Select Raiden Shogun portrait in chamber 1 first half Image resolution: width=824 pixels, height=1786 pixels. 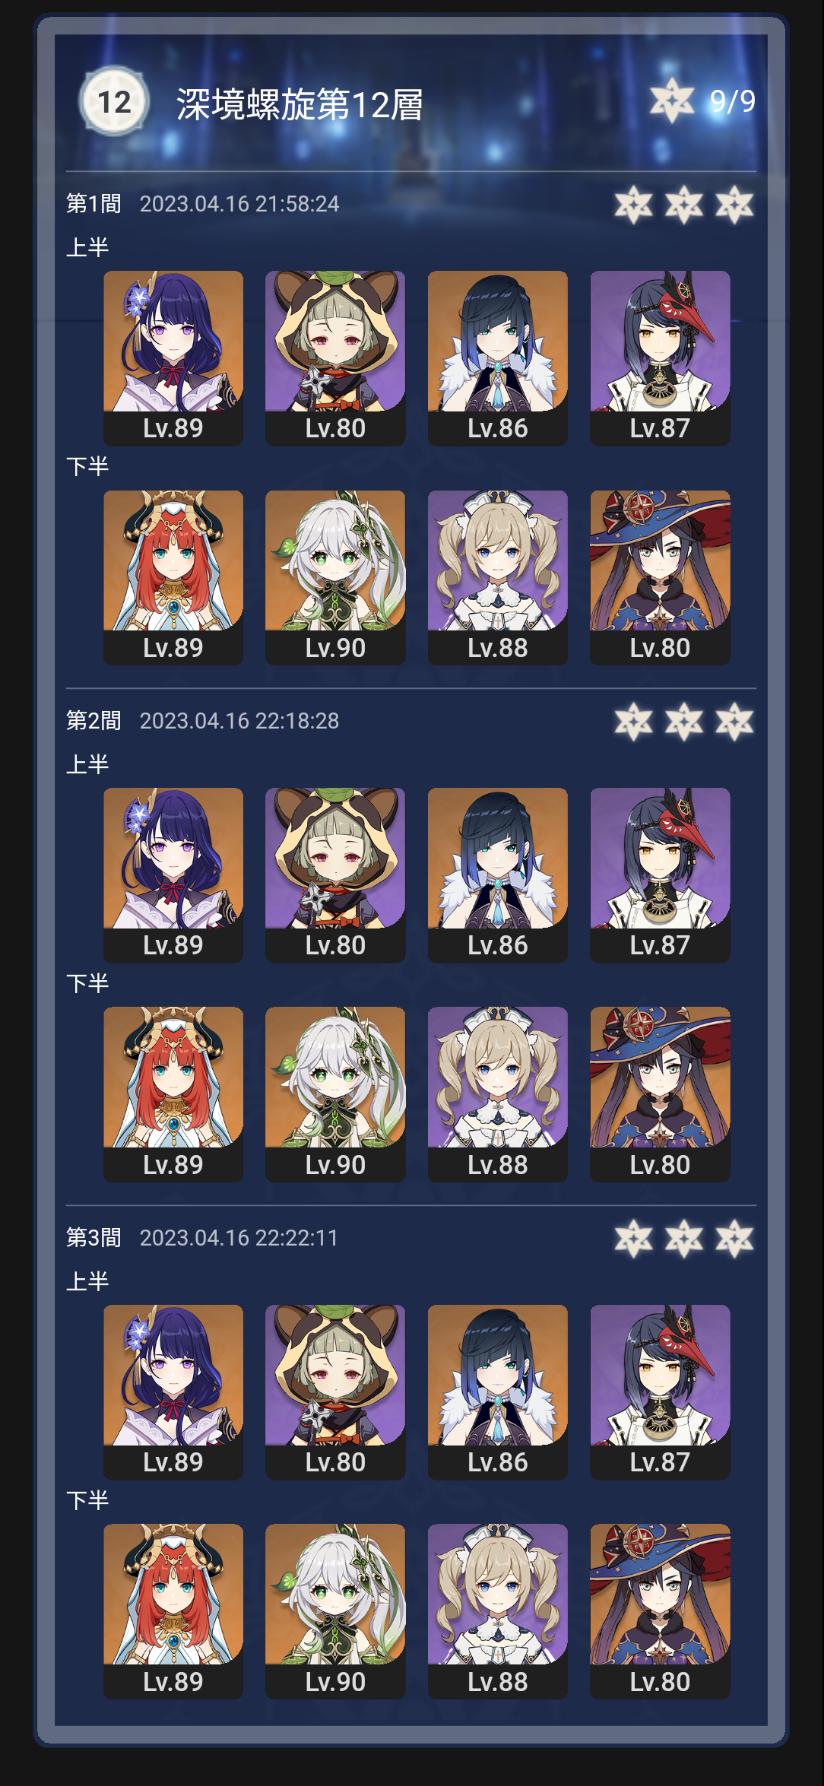point(173,358)
